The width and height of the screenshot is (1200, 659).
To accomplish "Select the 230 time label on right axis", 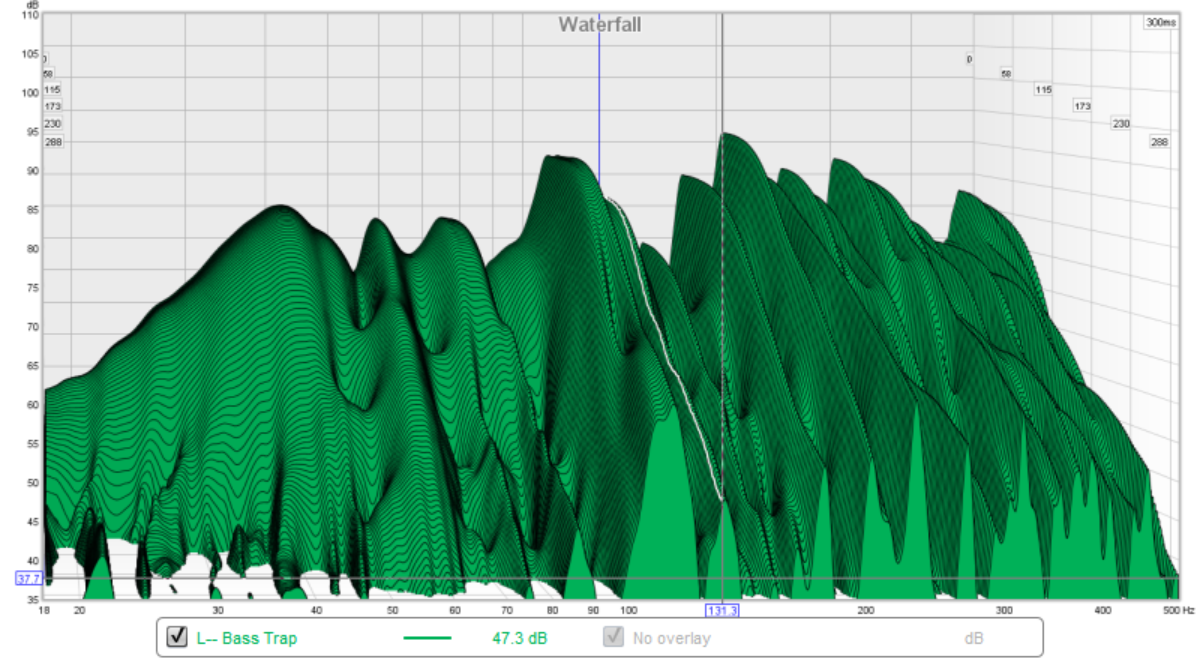I will click(1121, 124).
